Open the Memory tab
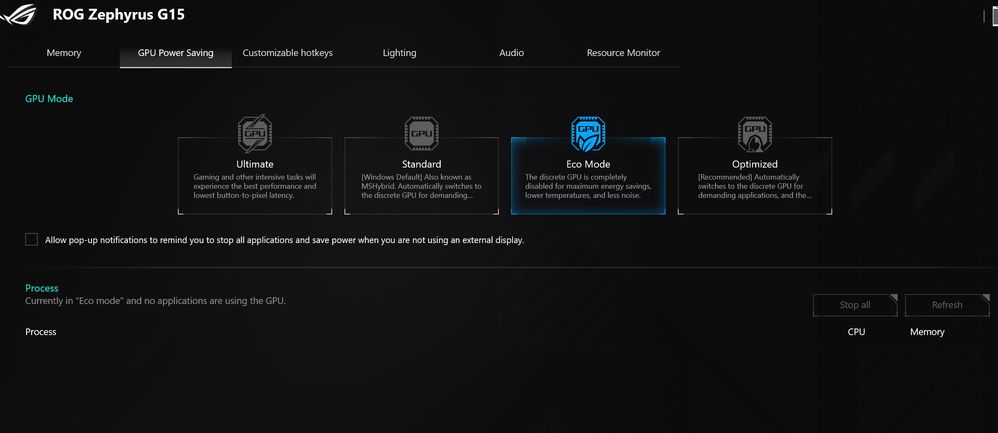Image resolution: width=998 pixels, height=433 pixels. 64,53
